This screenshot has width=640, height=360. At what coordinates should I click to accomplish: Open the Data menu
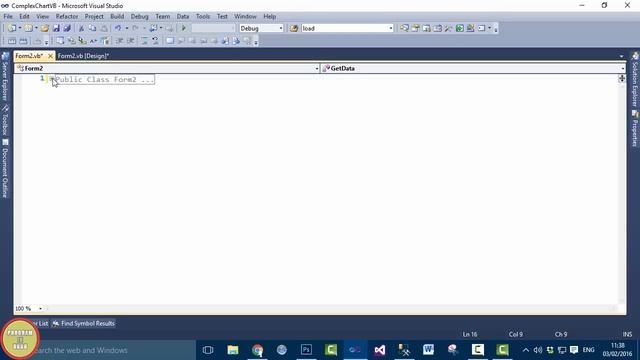click(x=182, y=16)
